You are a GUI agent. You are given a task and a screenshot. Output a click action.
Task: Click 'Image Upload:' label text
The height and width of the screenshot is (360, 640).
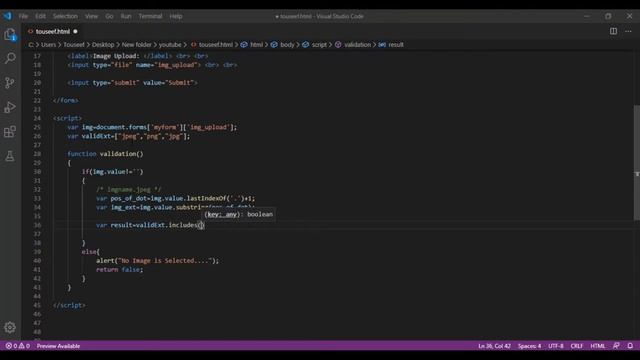click(116, 56)
